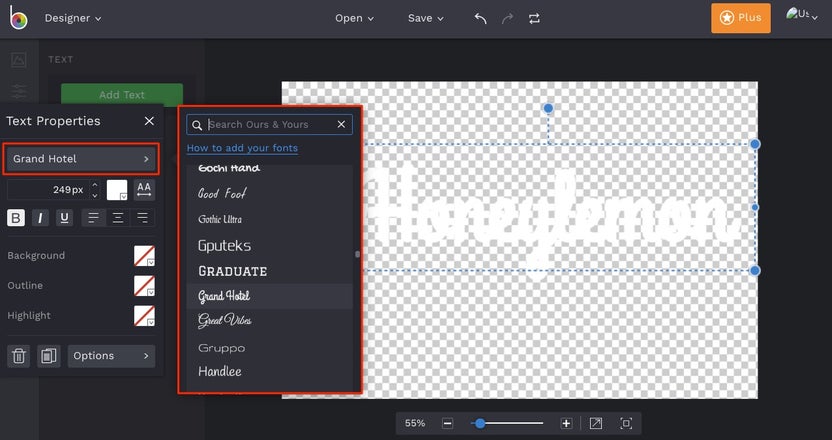This screenshot has width=832, height=440.
Task: Open the Designer mode dropdown
Action: tap(73, 19)
